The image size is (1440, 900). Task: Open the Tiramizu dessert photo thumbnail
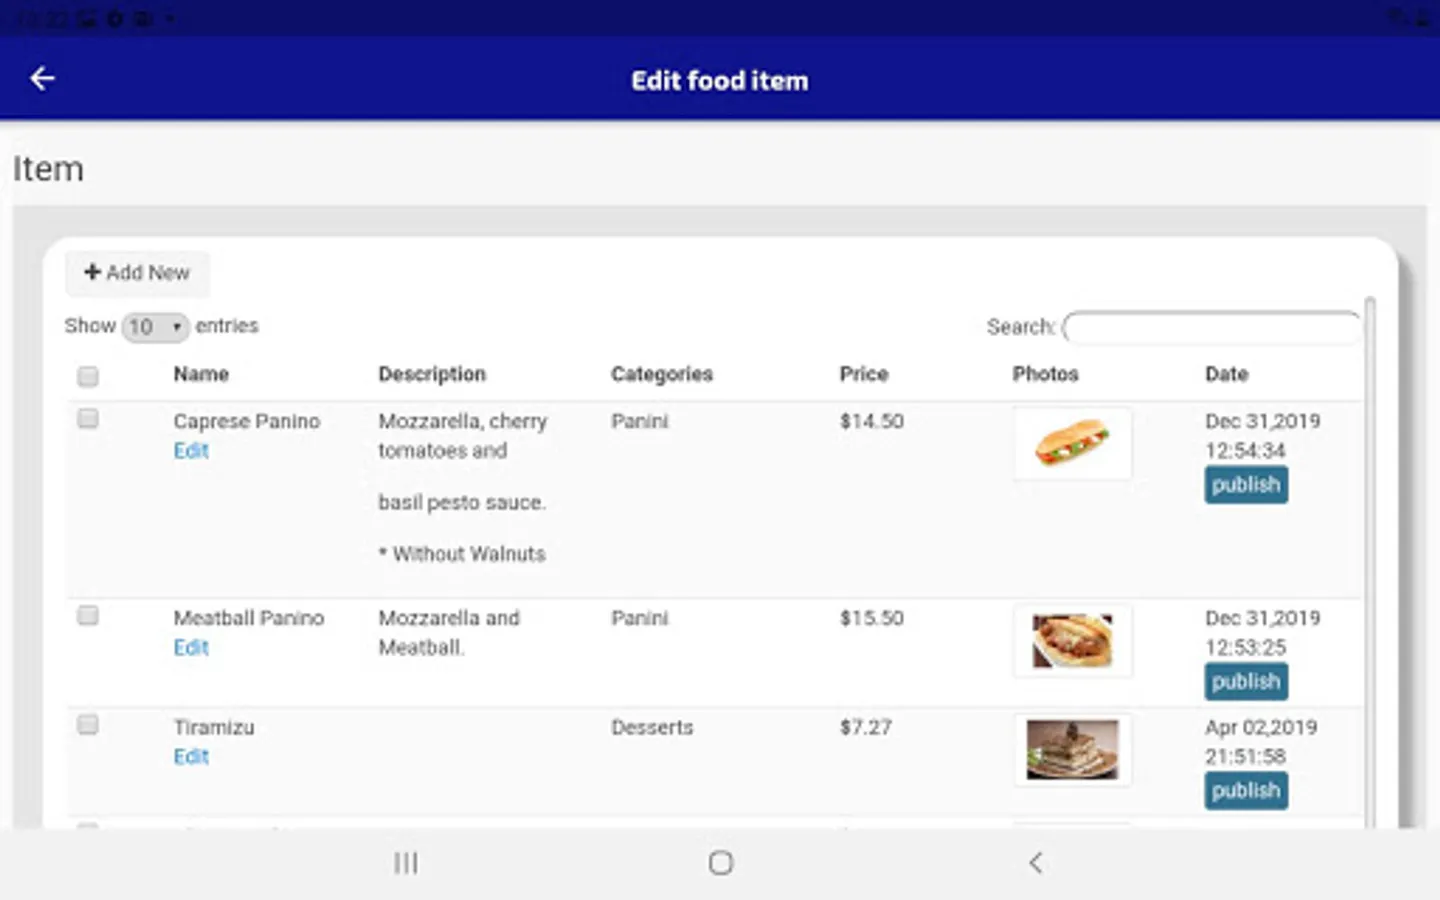click(x=1072, y=750)
